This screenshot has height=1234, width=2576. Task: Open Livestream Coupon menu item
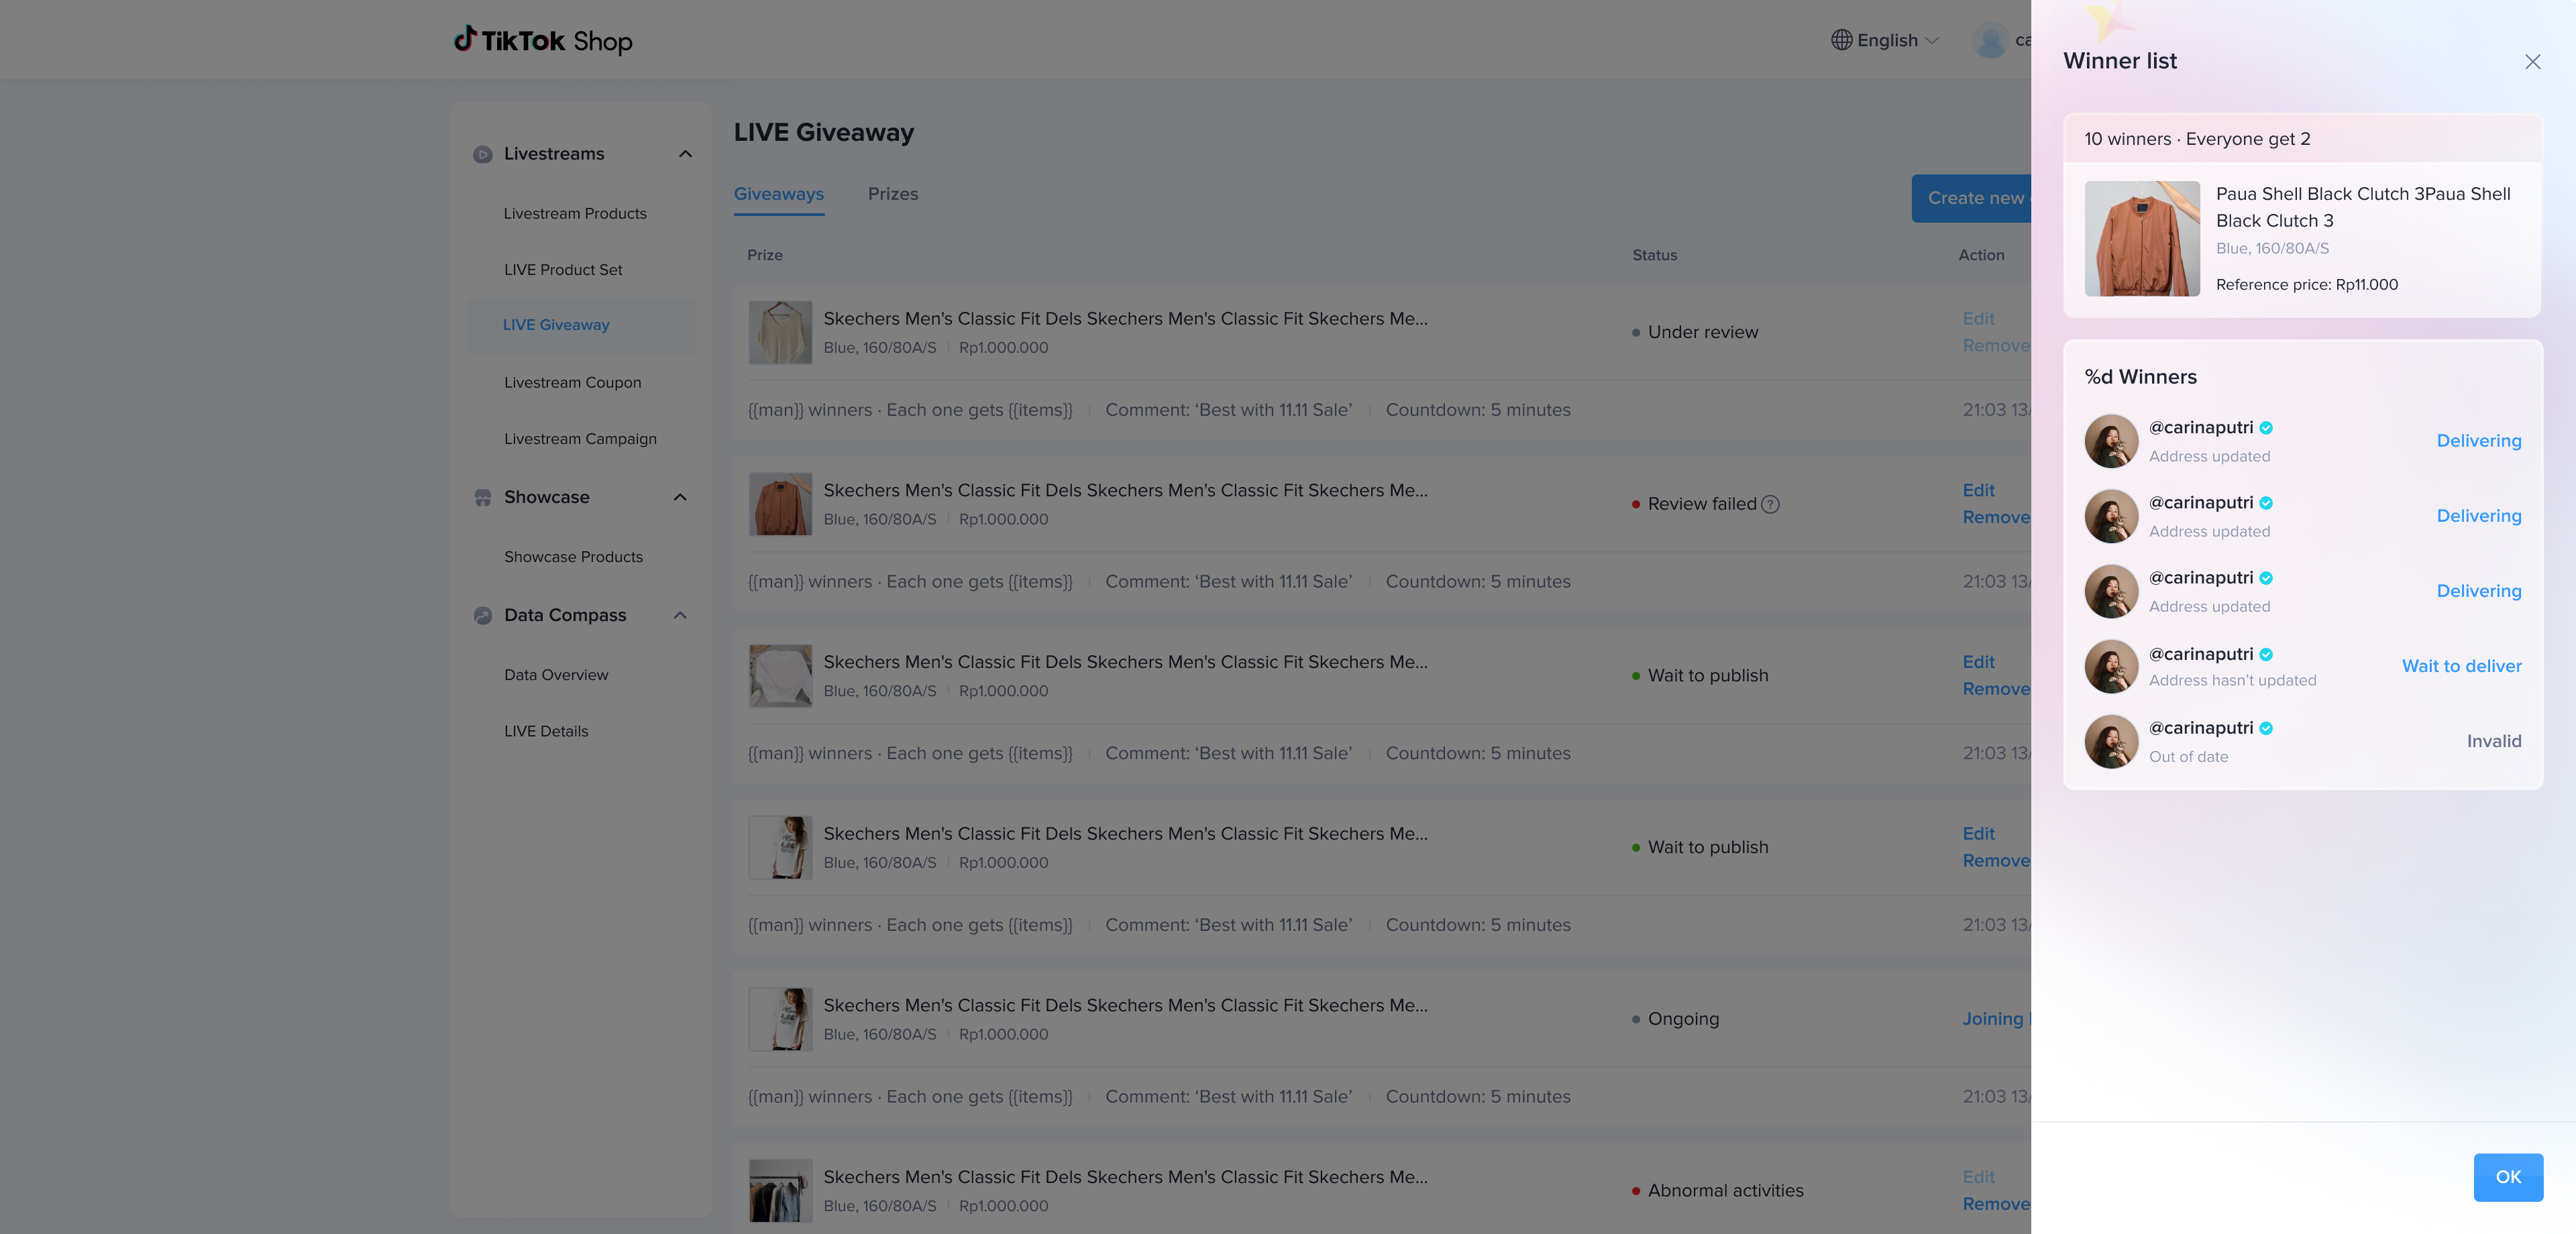pyautogui.click(x=572, y=383)
